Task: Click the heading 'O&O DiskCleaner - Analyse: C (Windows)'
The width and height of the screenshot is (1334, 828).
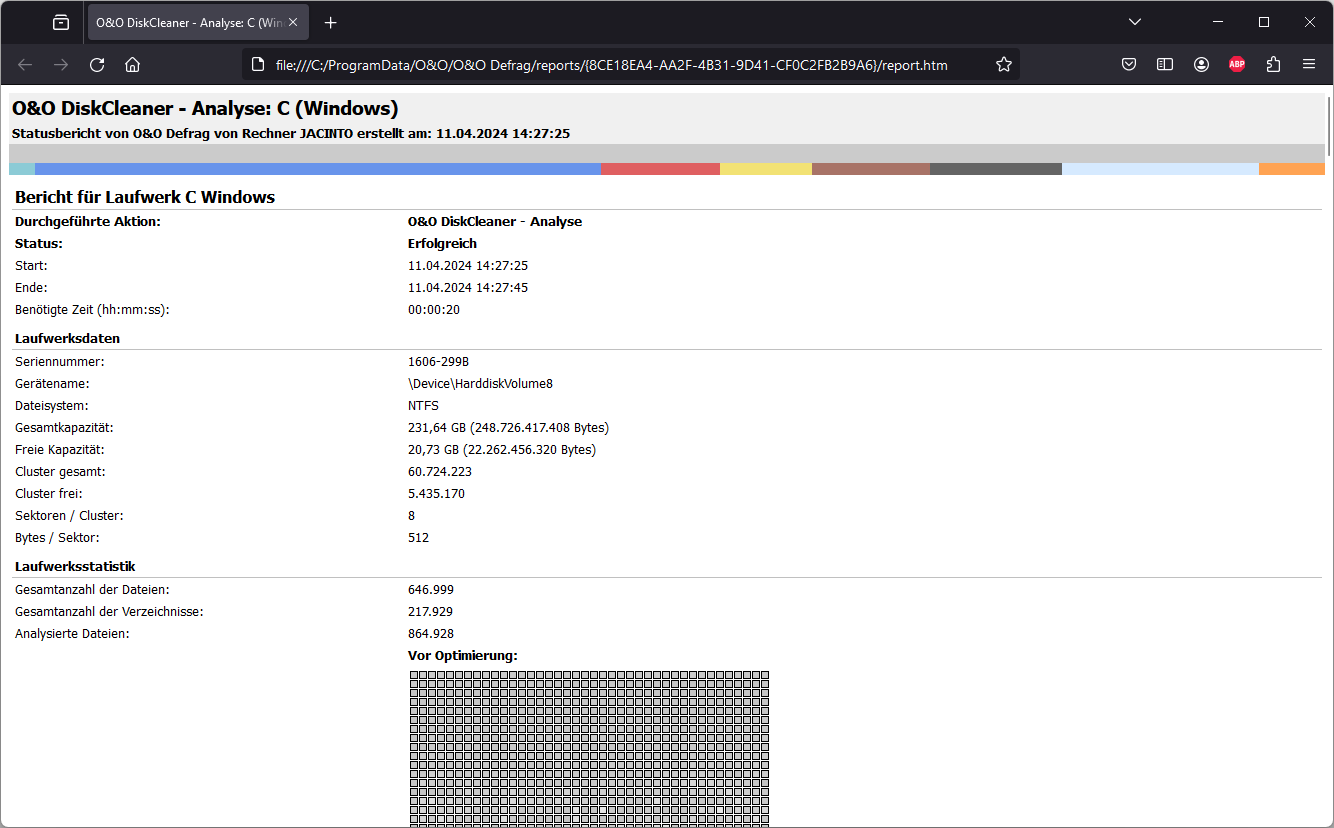Action: [205, 108]
